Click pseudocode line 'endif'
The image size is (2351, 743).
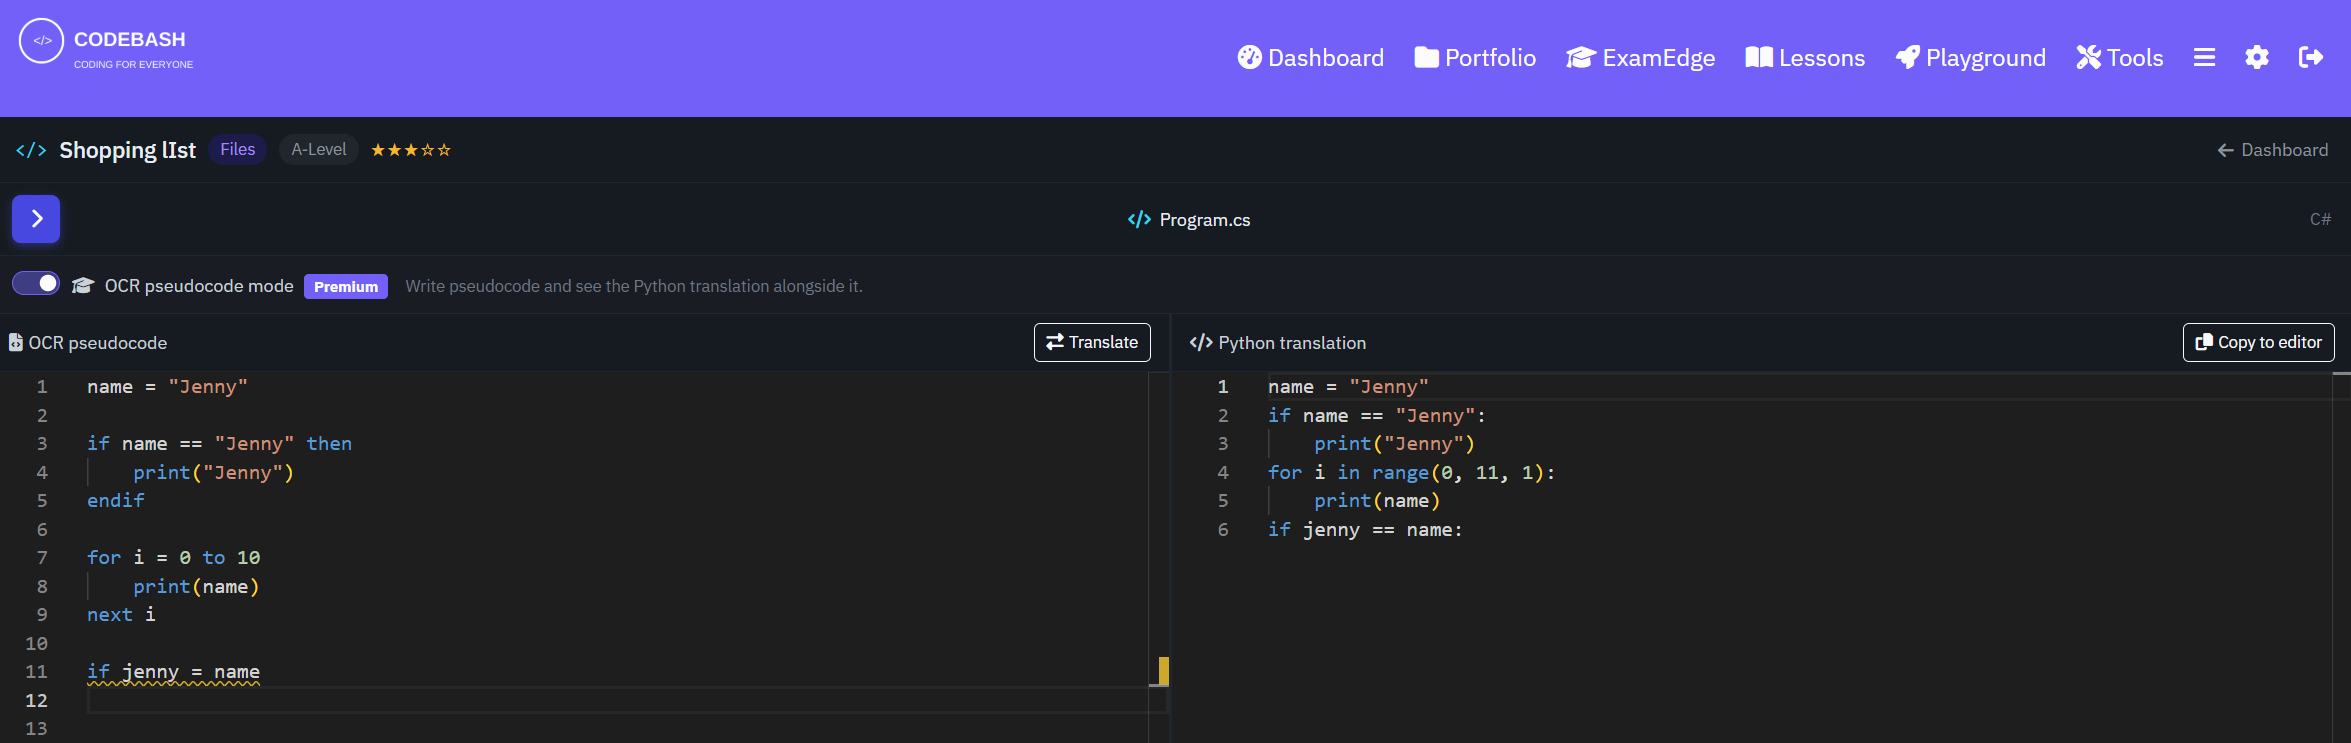click(116, 500)
